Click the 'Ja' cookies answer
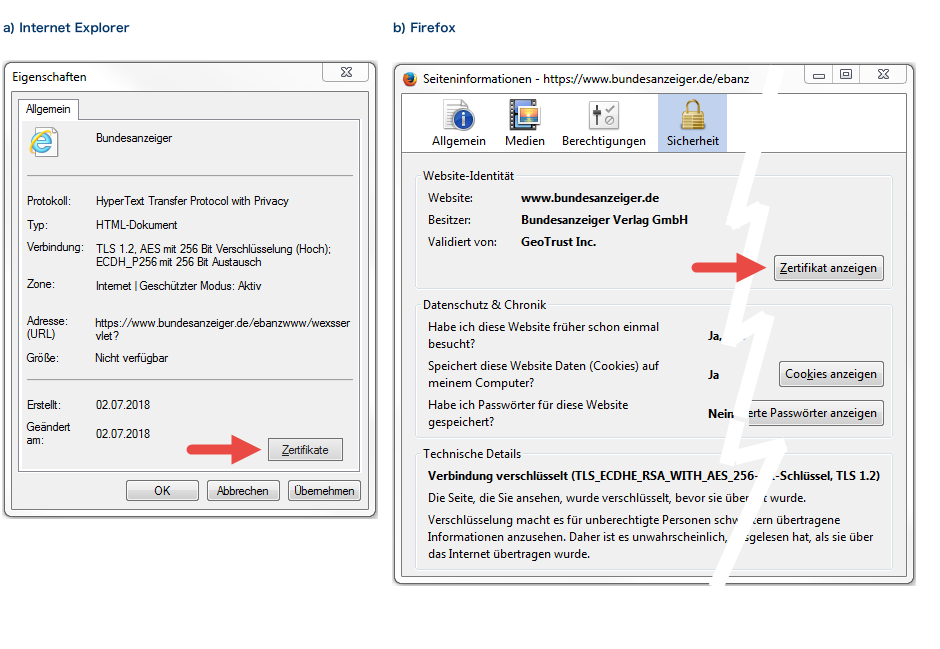940x649 pixels. click(x=713, y=375)
